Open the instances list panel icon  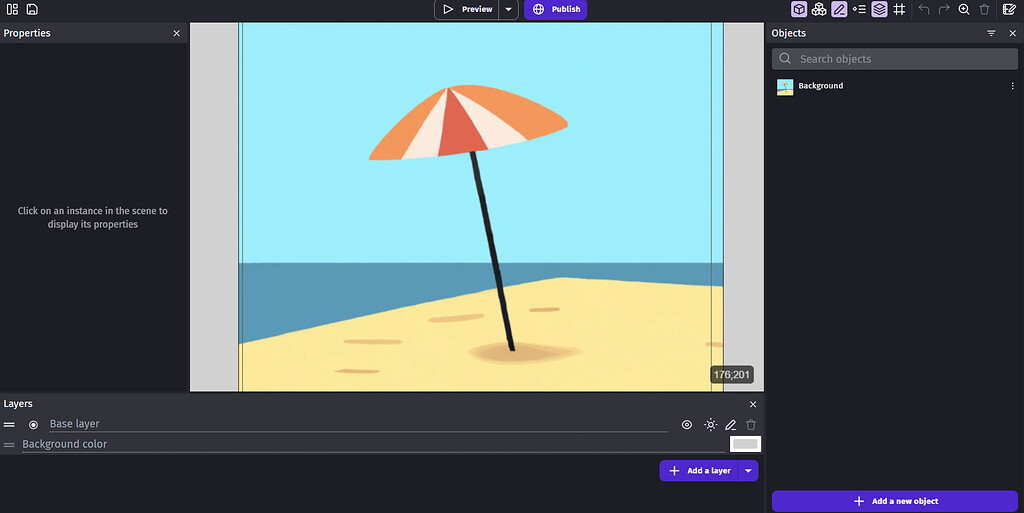[x=859, y=9]
